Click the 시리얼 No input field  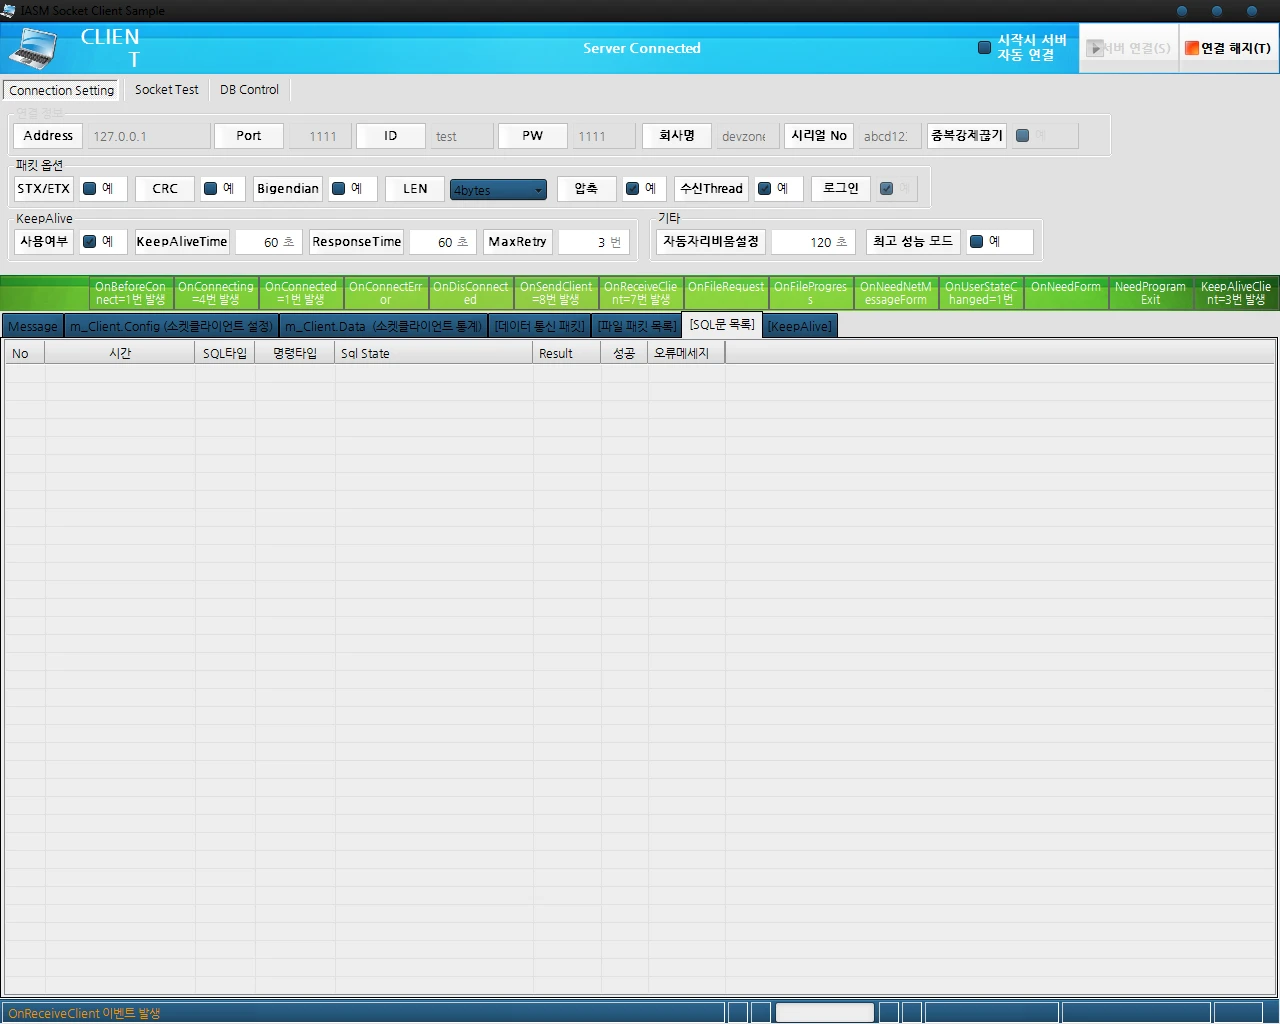[x=888, y=136]
